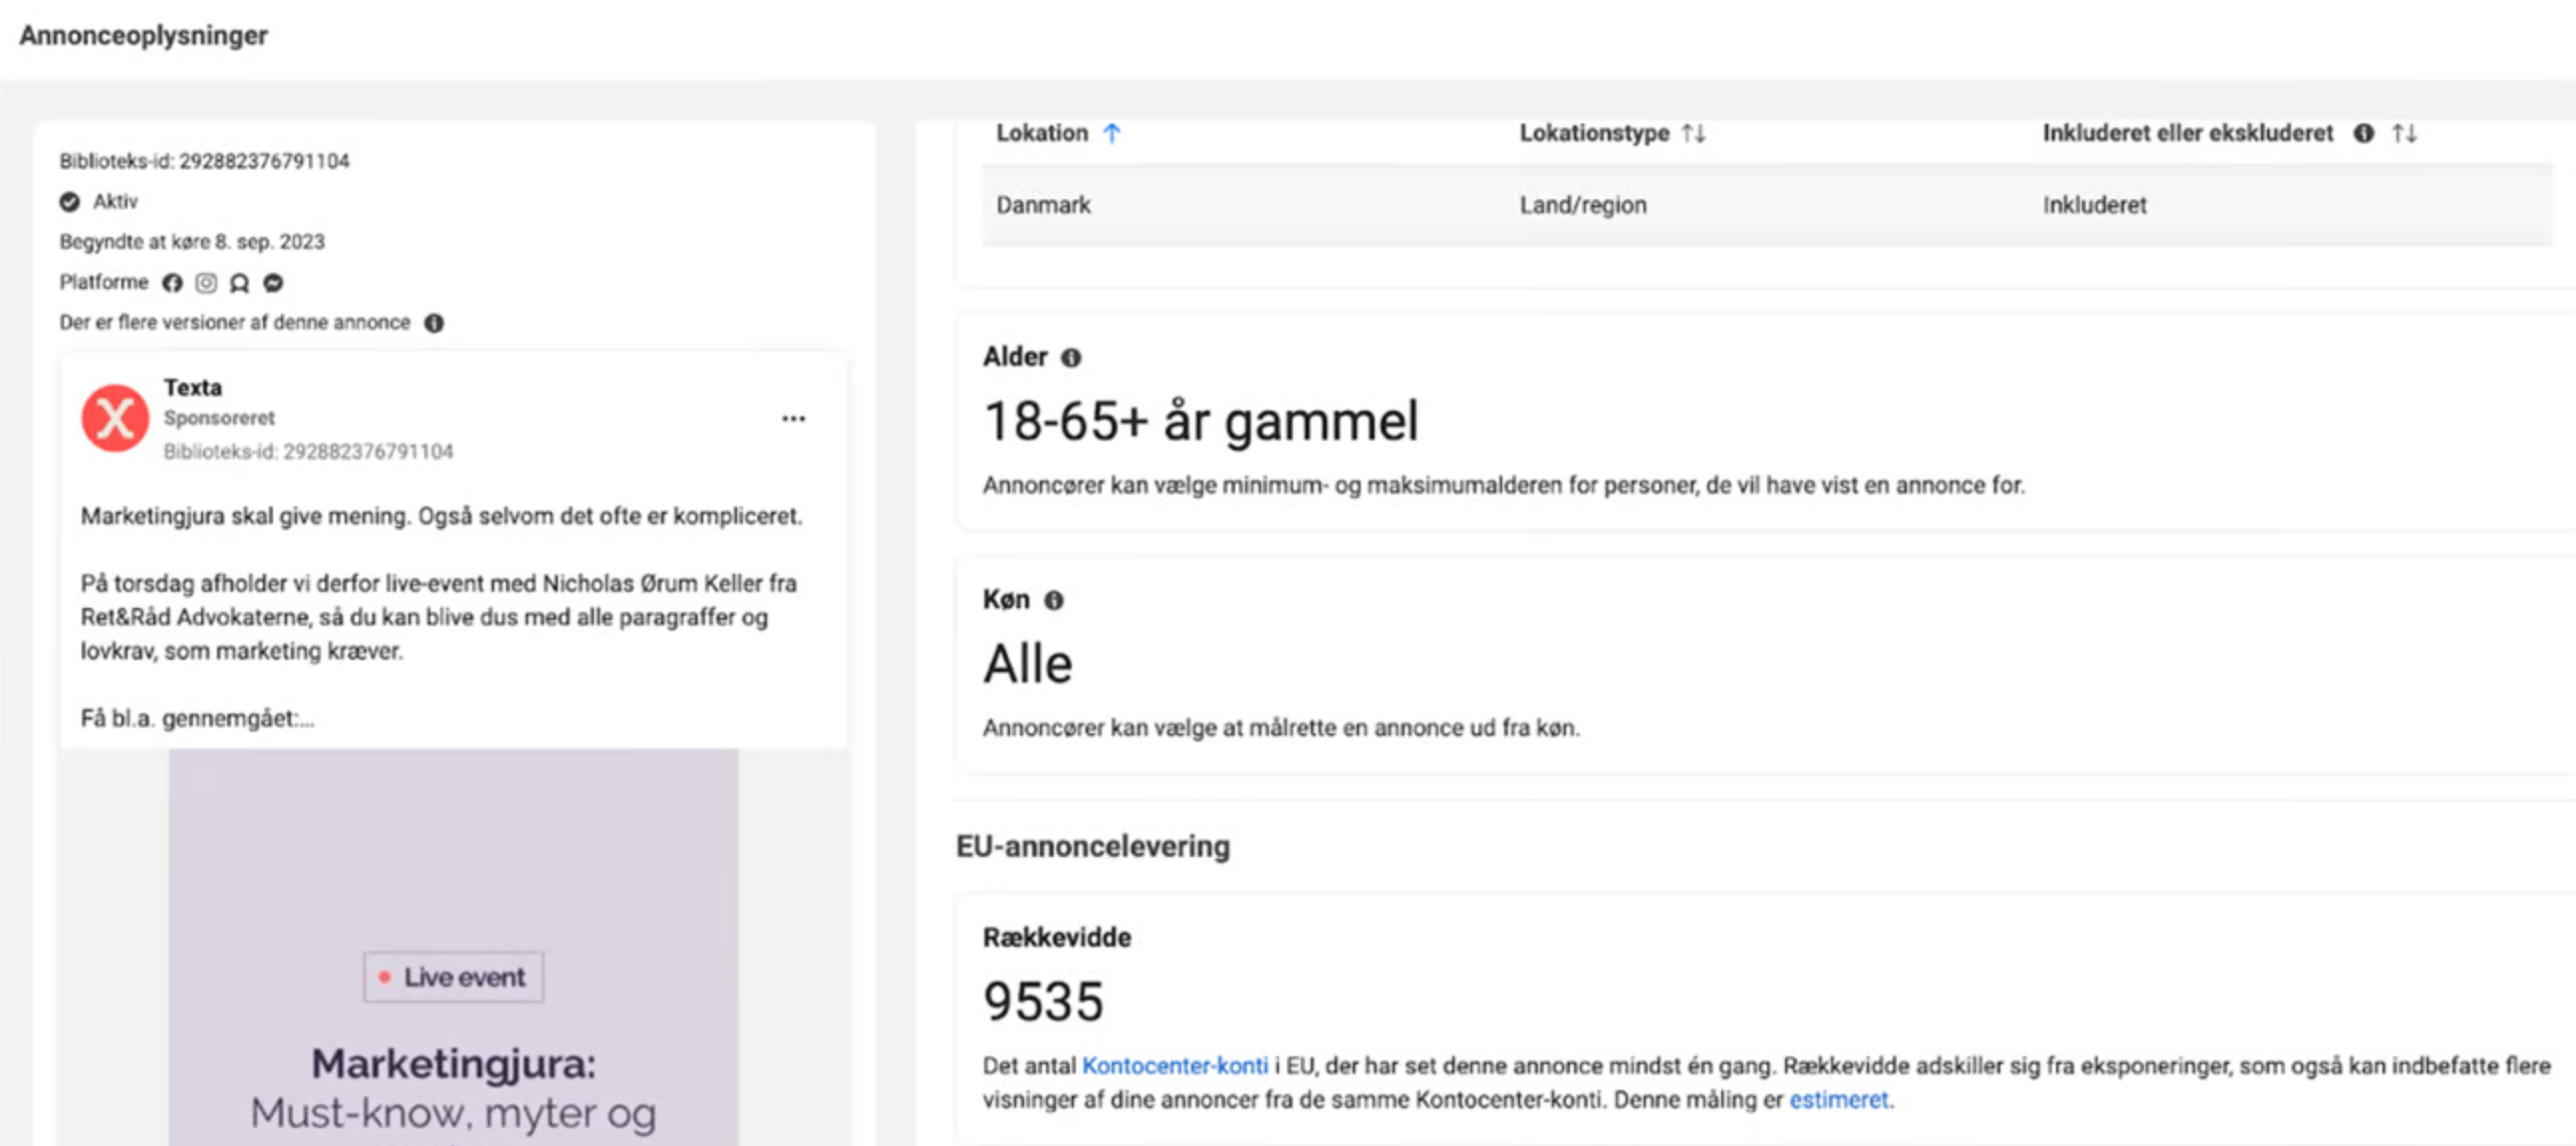Open info tooltip for multiple ad versions
2576x1146 pixels.
click(434, 323)
